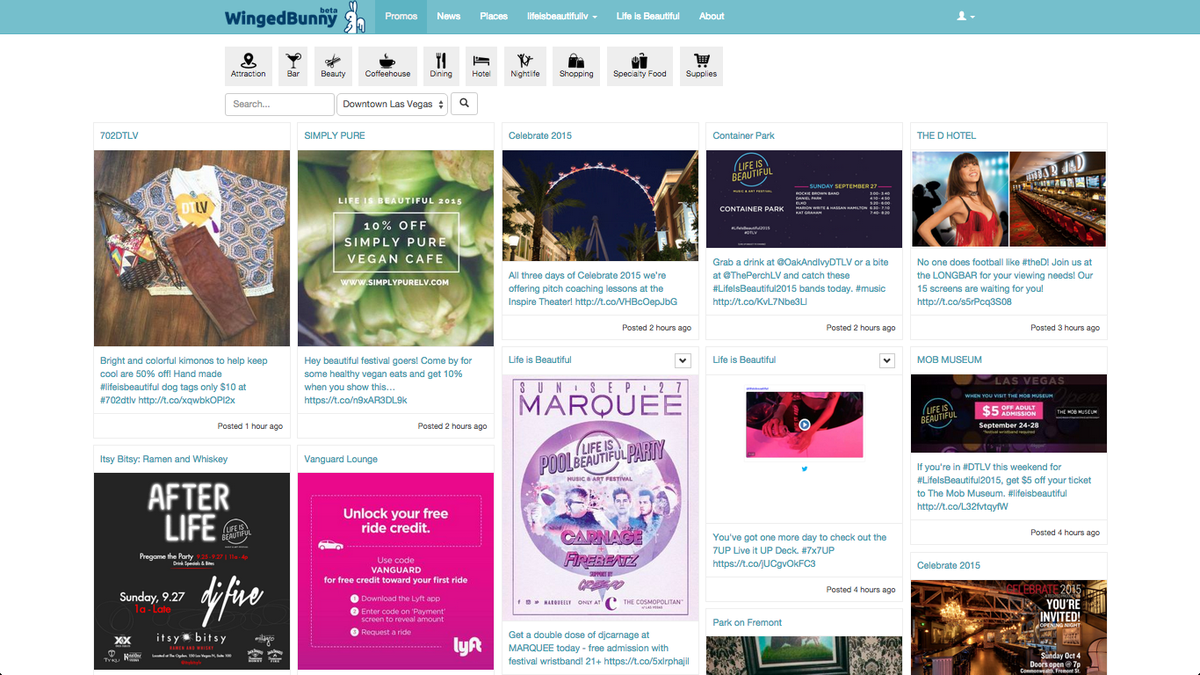Open the Park on Fremont link
This screenshot has height=675, width=1200.
click(748, 622)
